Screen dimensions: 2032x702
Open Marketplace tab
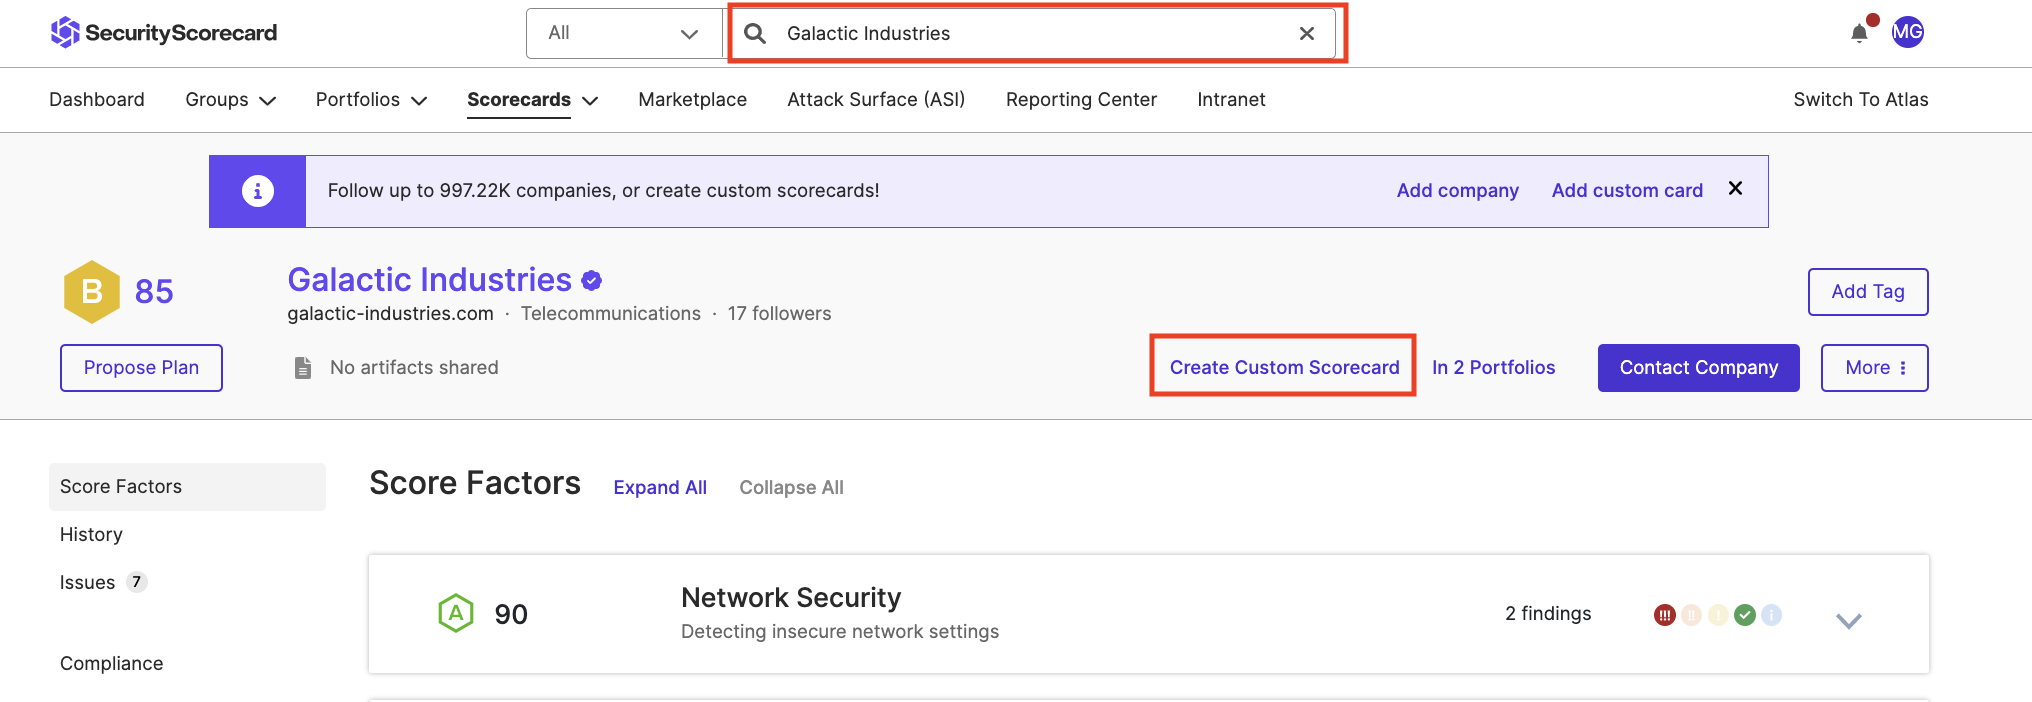(693, 99)
